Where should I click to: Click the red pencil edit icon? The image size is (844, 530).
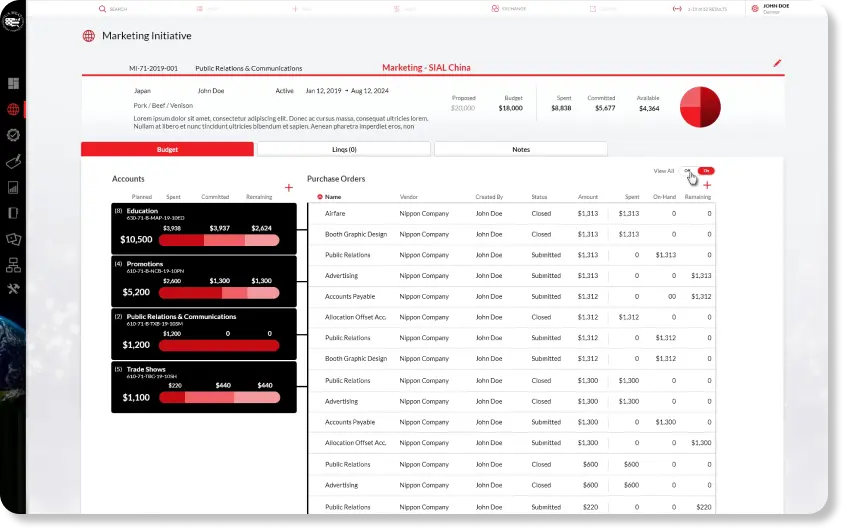coord(777,63)
